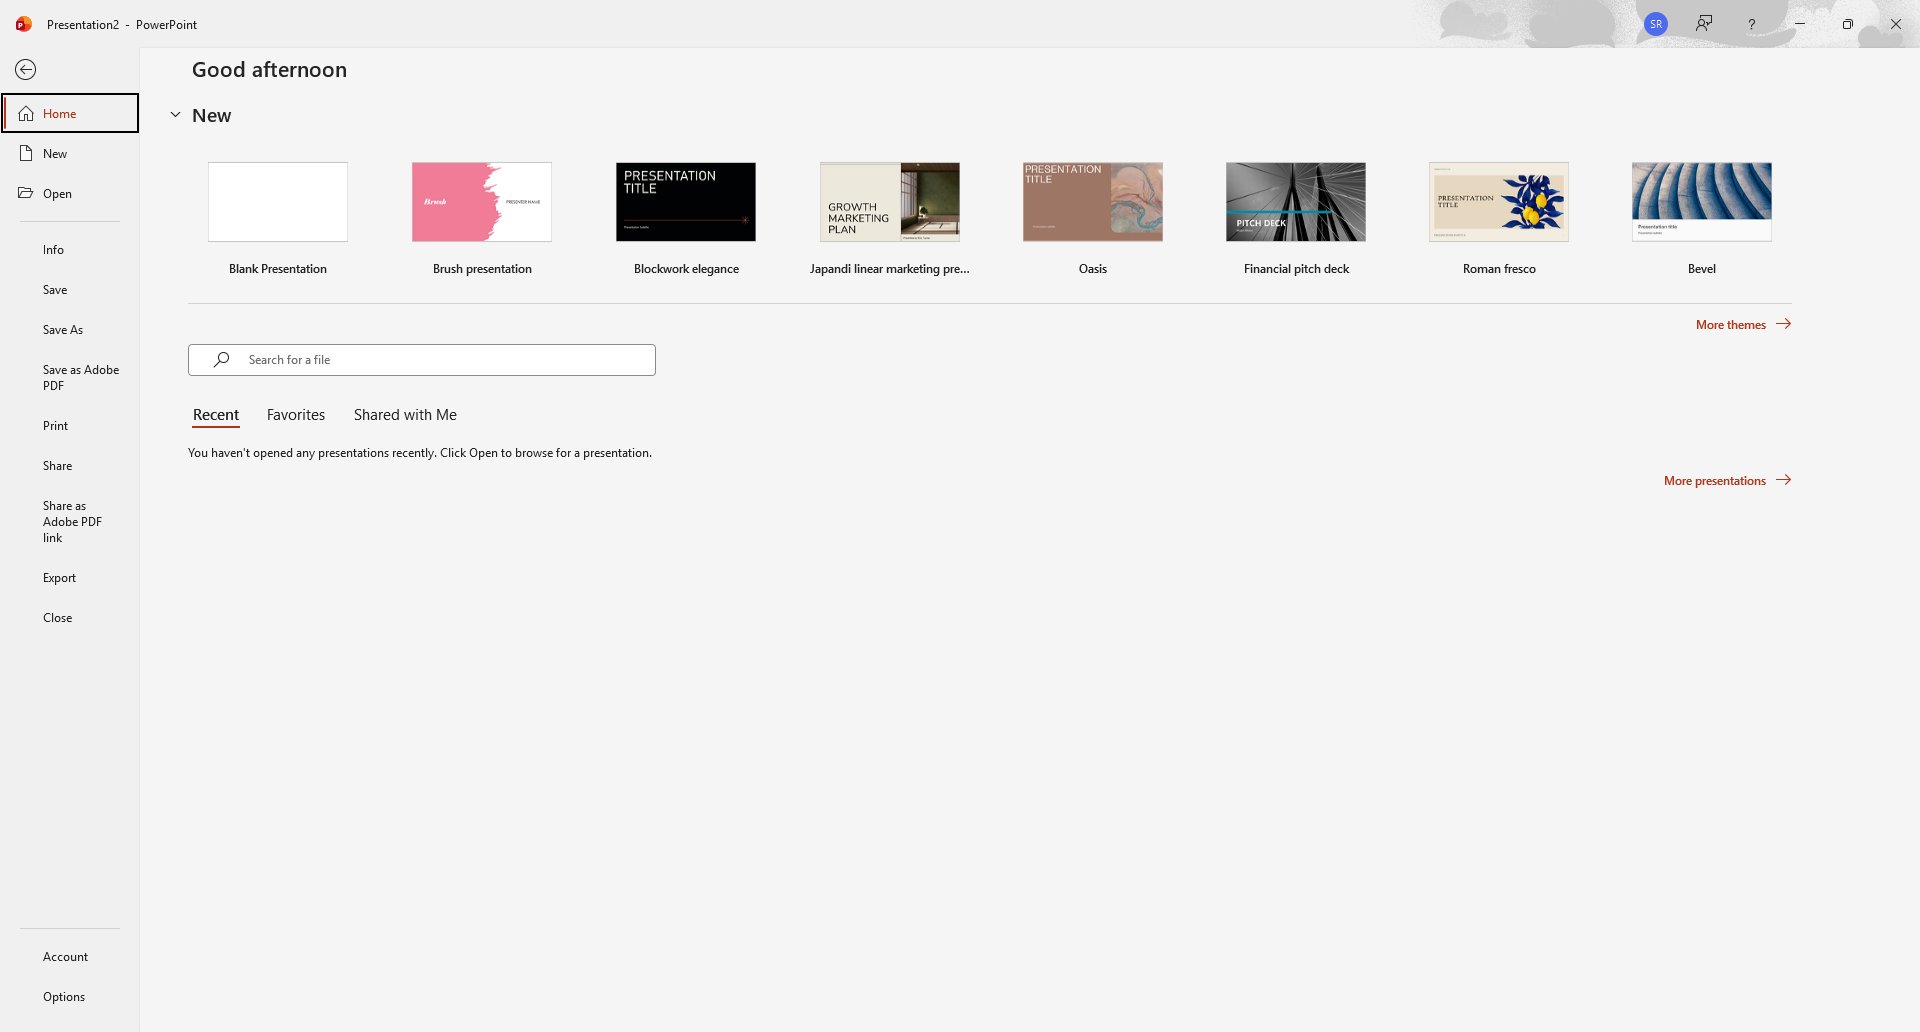Select the Recent tab
This screenshot has width=1920, height=1032.
pyautogui.click(x=216, y=415)
